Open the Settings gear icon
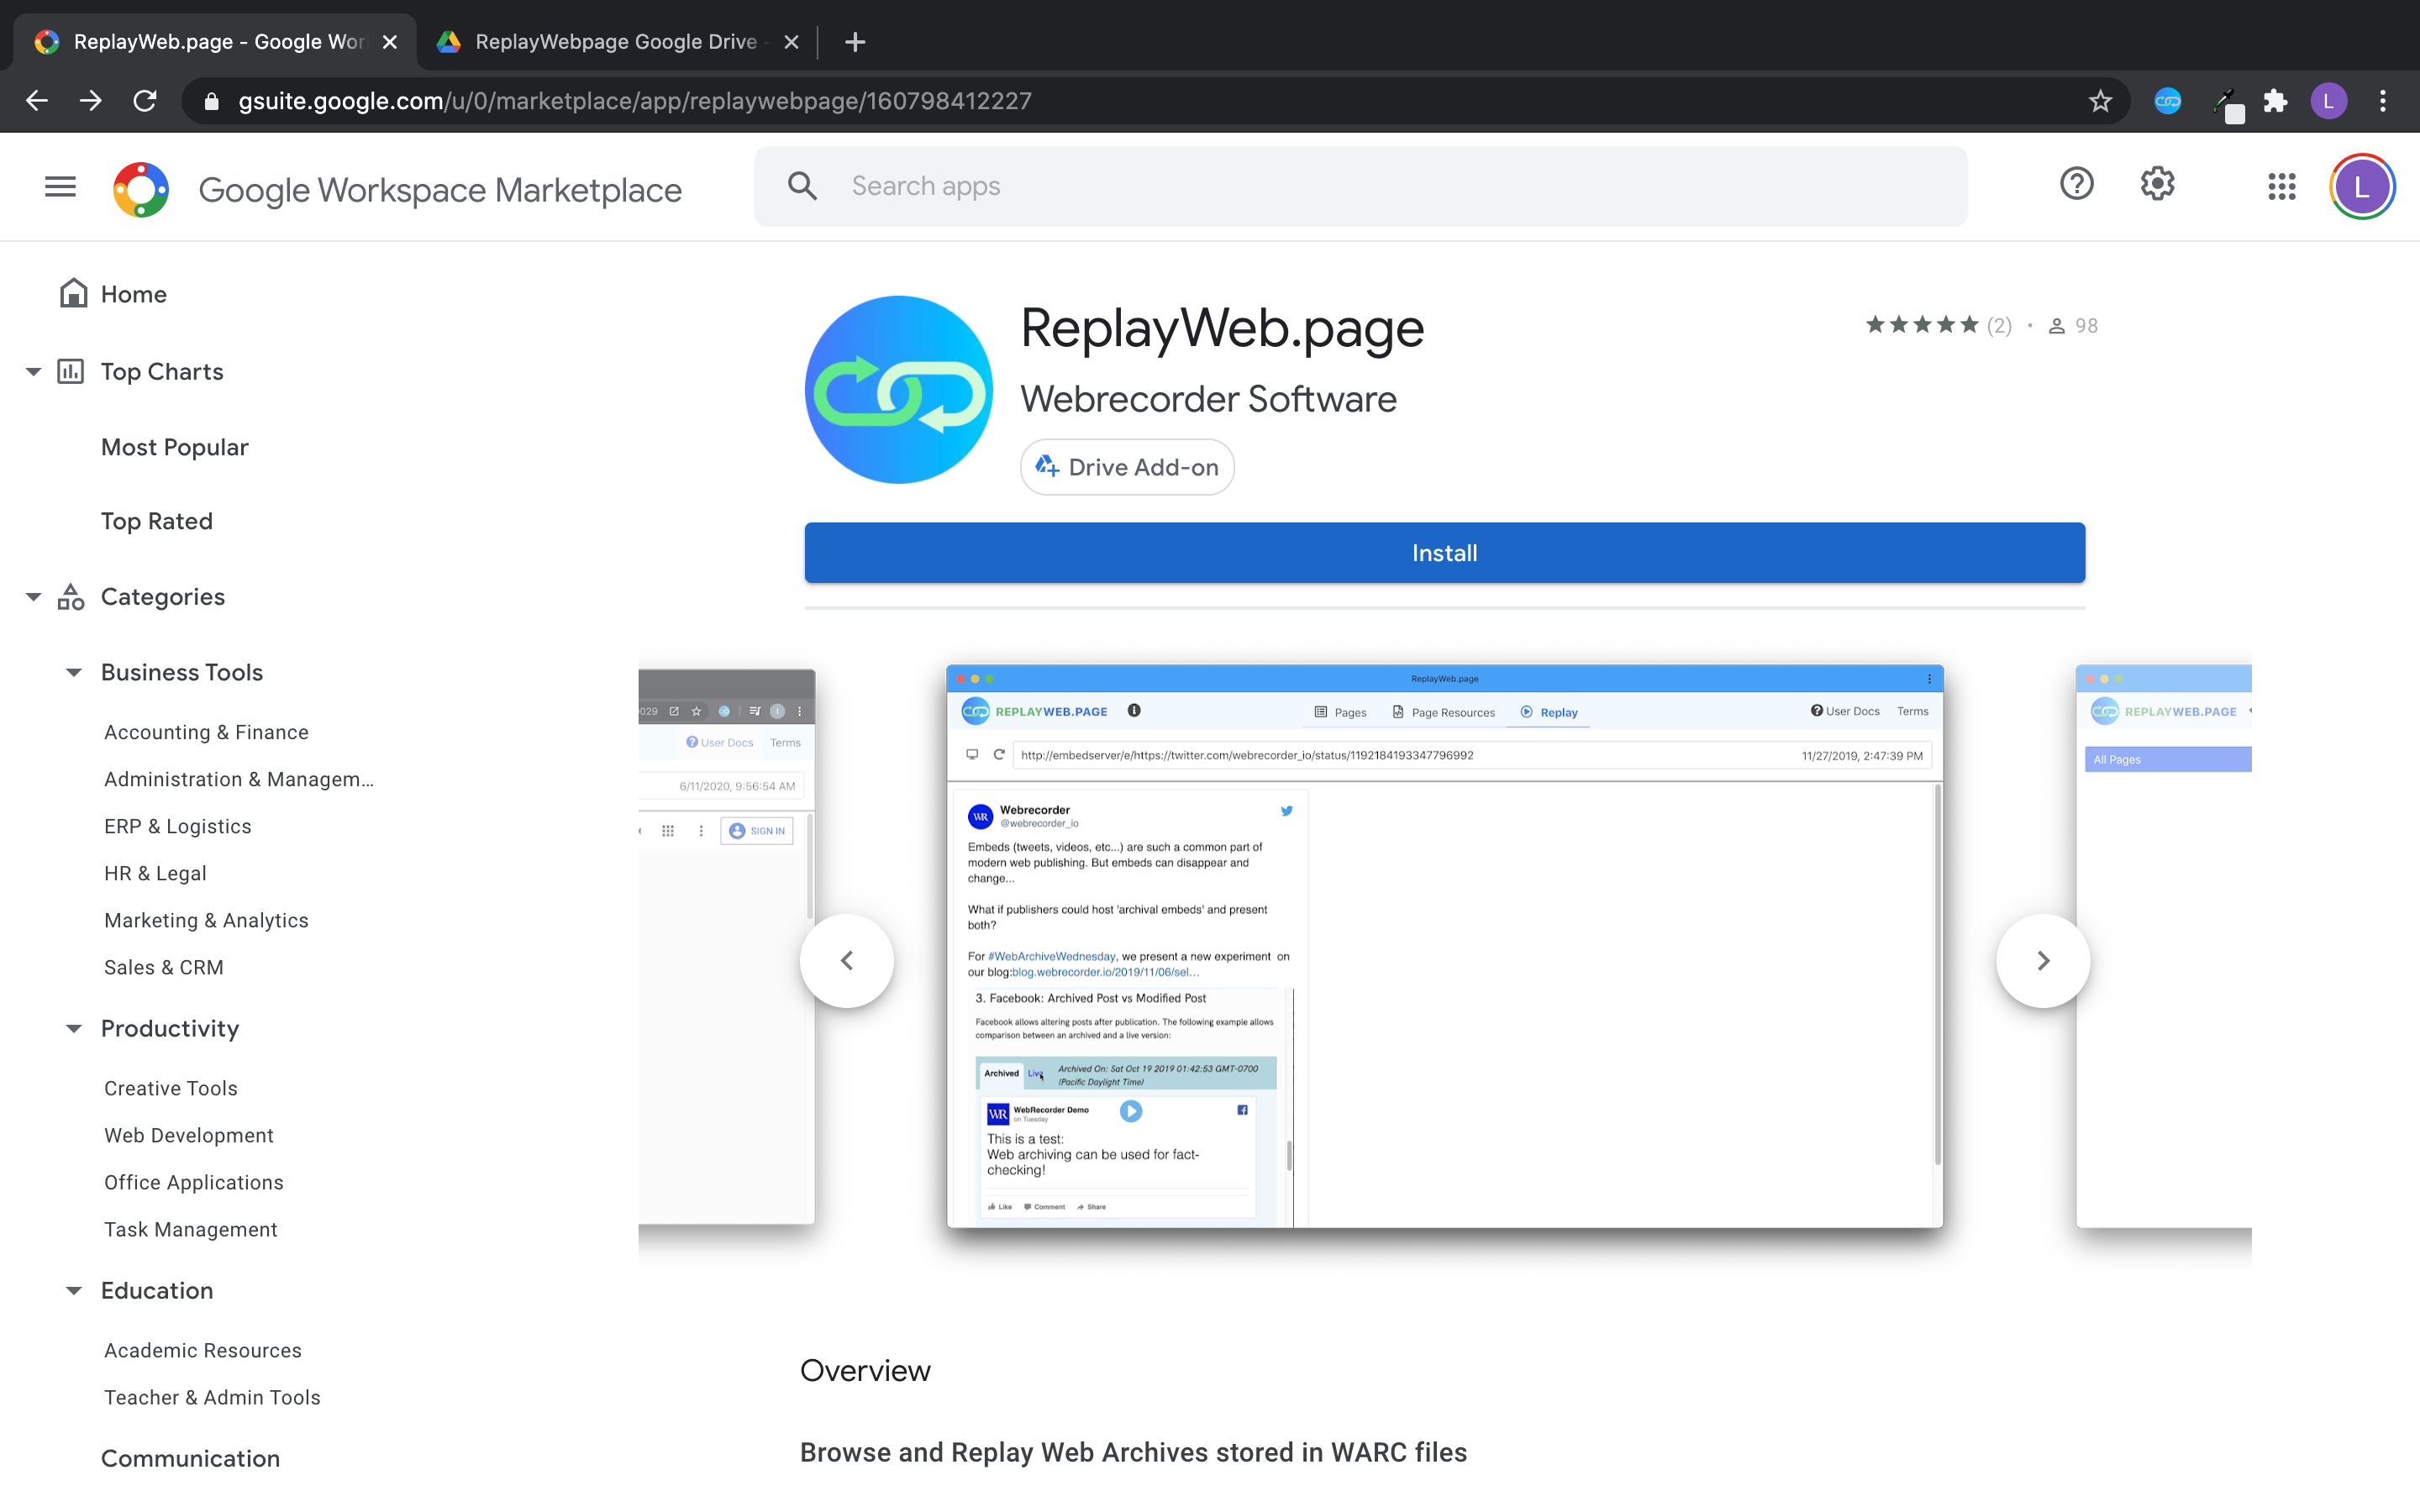Screen dimensions: 2420x1512 pos(2157,185)
